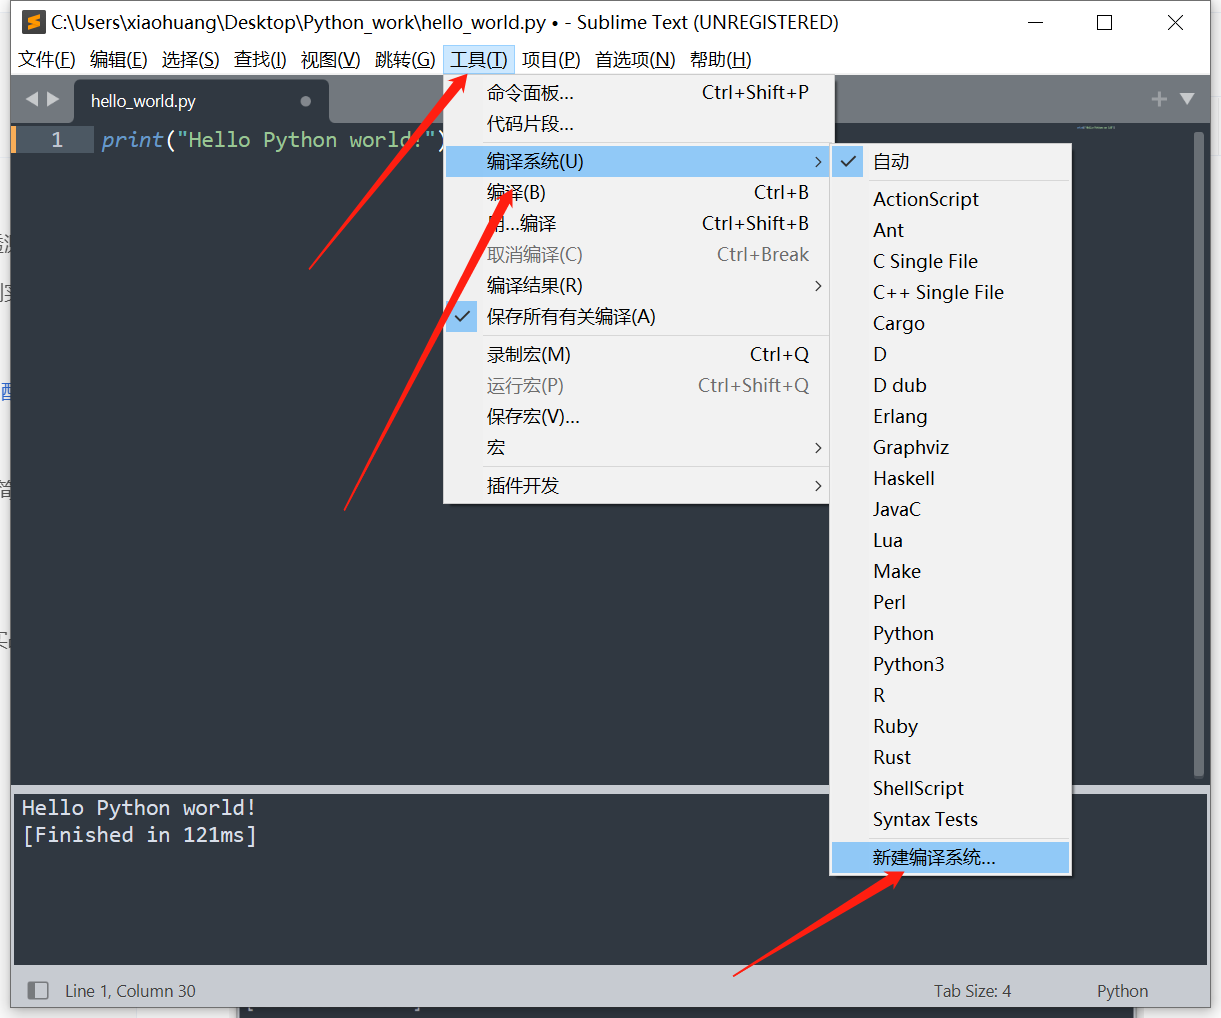Select Ant build system
Screen dimensions: 1221x1018
[x=951, y=230]
